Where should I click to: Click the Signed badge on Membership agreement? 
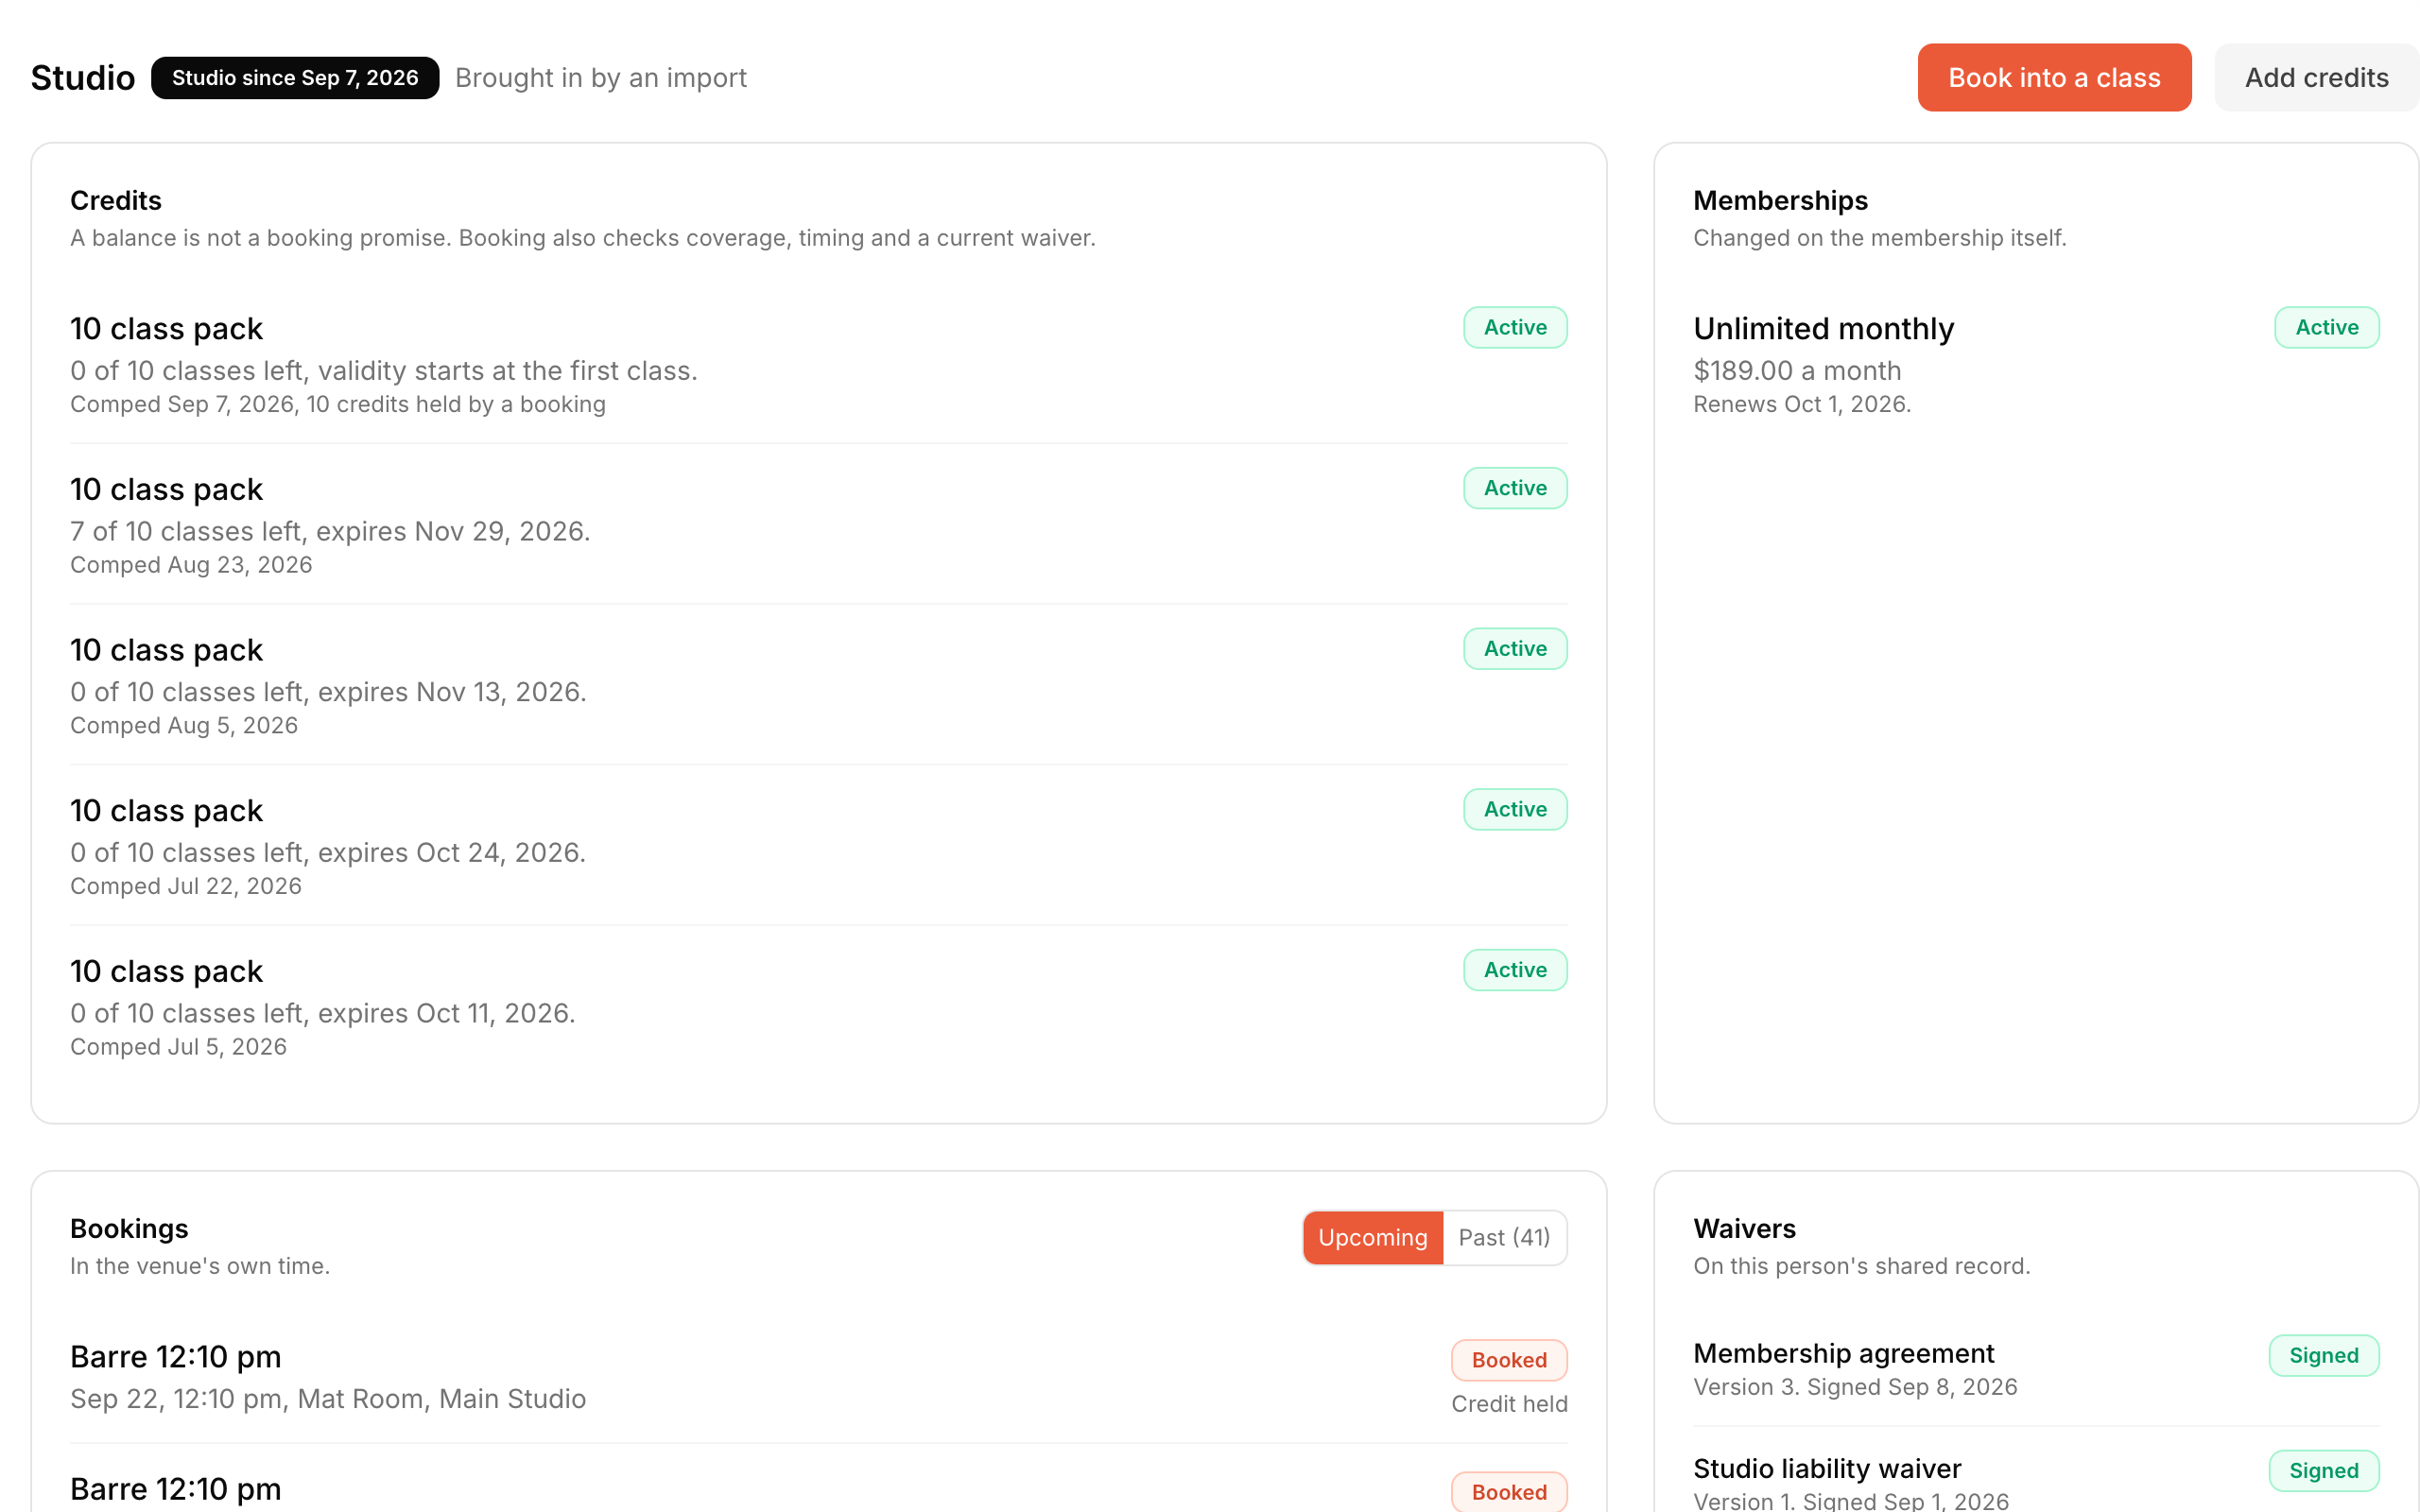(x=2324, y=1355)
